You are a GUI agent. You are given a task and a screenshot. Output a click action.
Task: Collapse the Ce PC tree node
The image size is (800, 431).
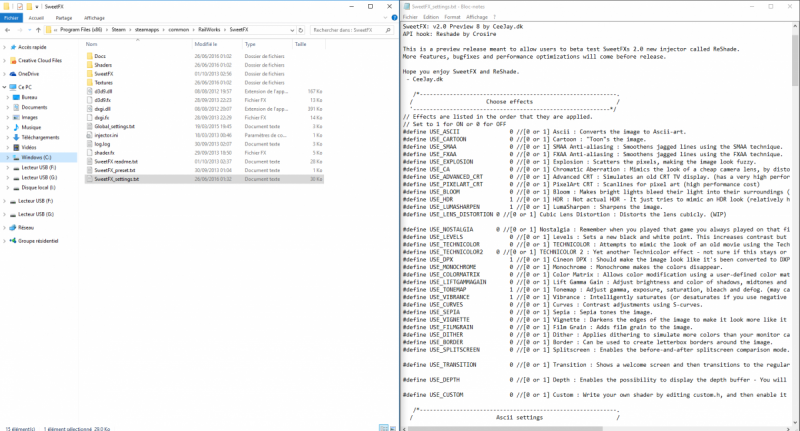click(x=5, y=87)
